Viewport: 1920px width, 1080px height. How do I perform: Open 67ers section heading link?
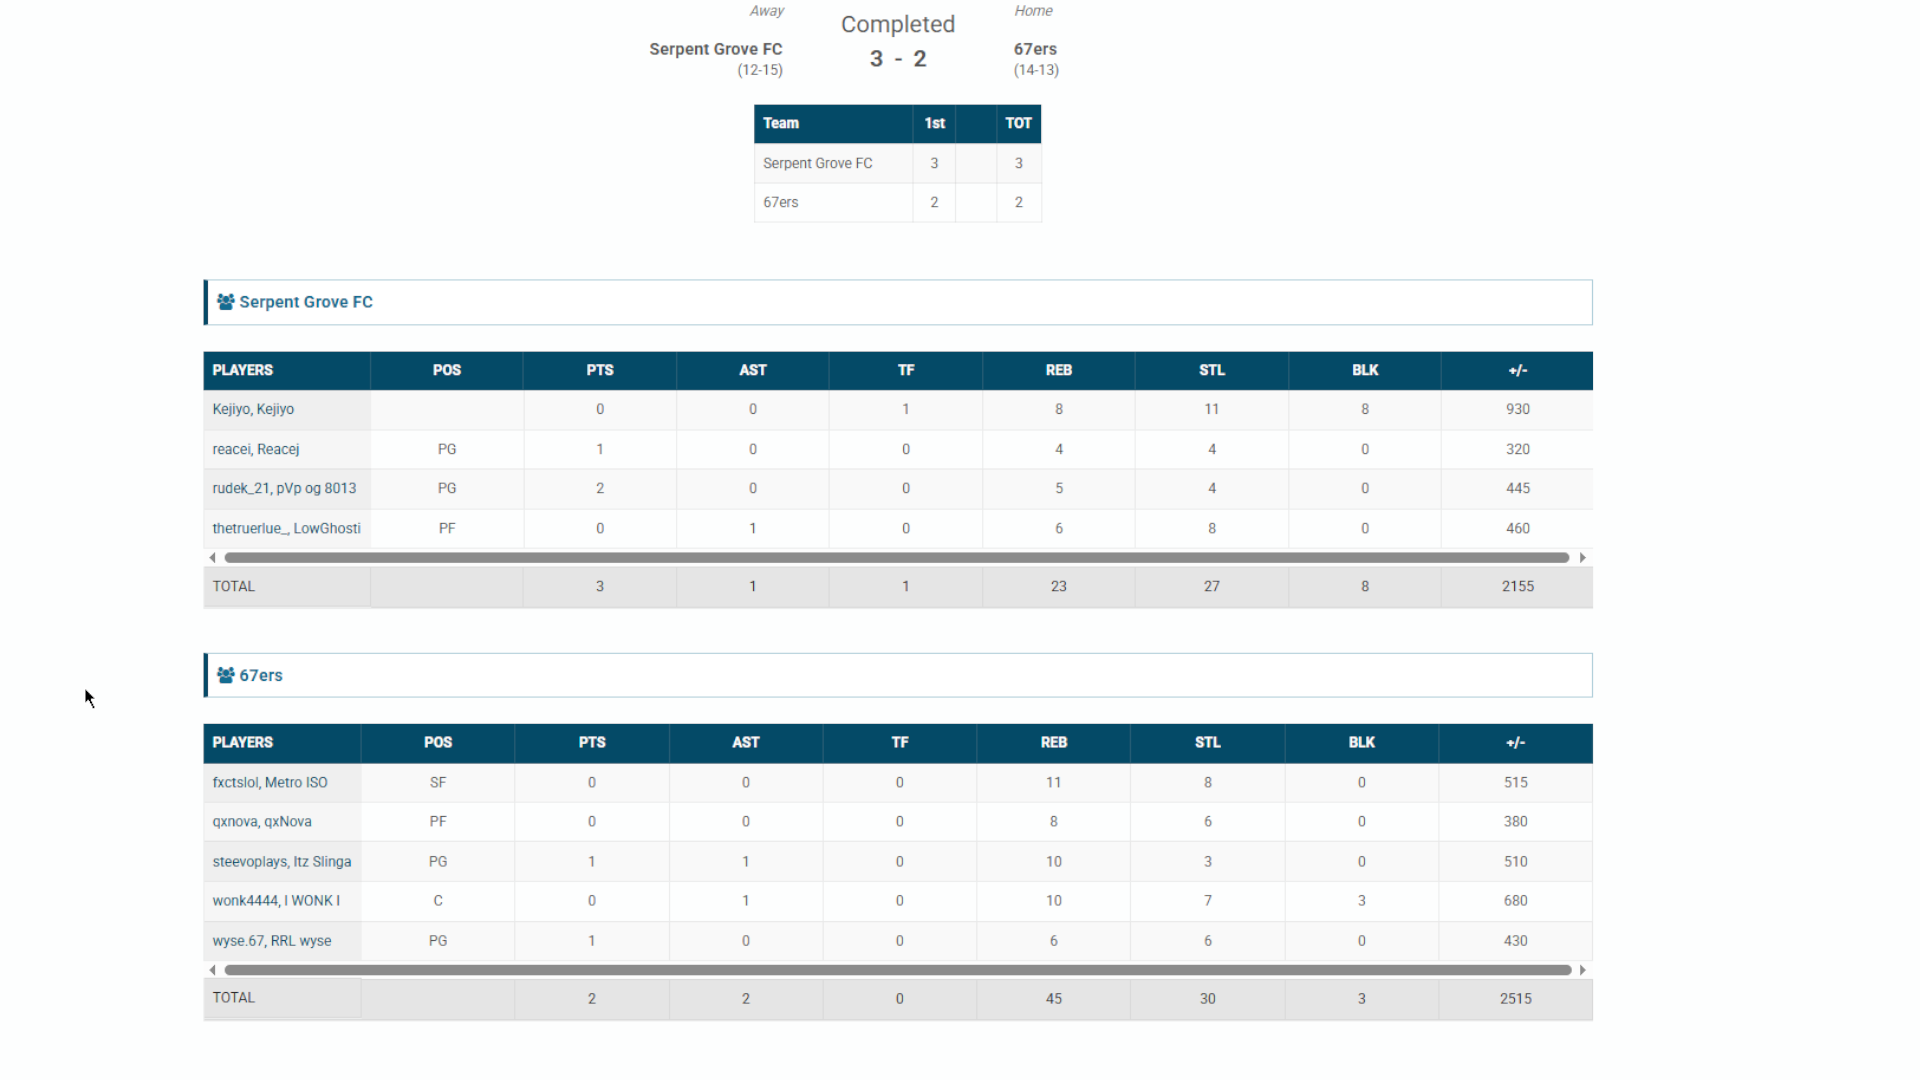coord(261,675)
